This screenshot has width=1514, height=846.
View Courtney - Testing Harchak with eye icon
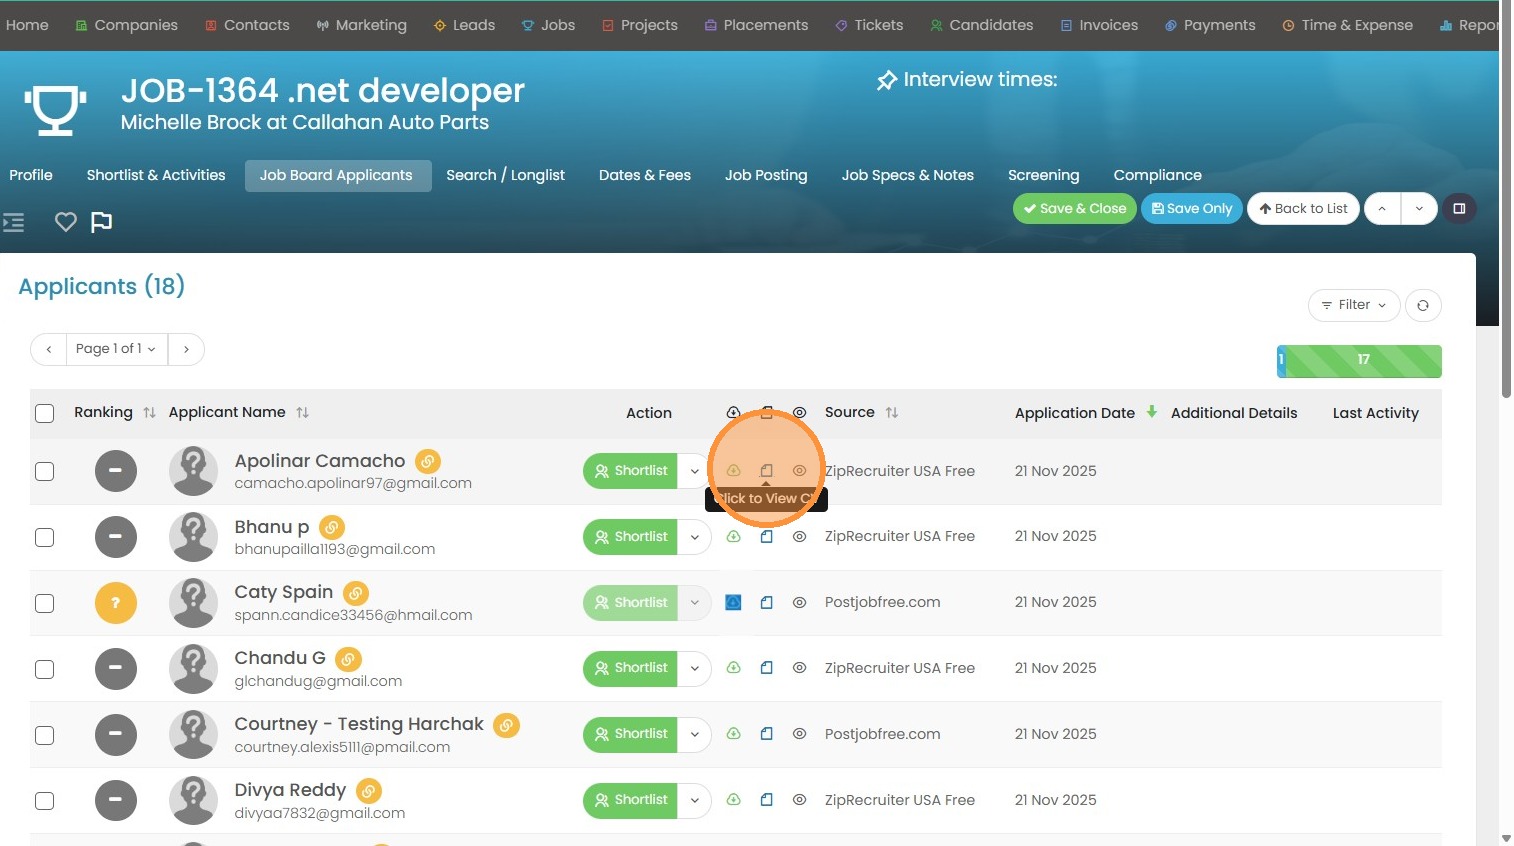coord(799,734)
